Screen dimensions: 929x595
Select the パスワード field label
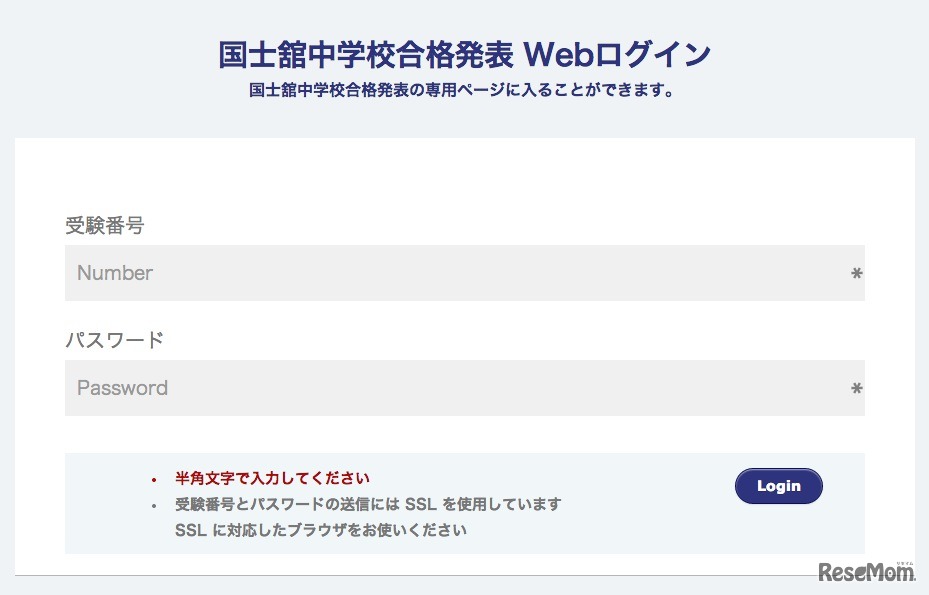(x=113, y=340)
